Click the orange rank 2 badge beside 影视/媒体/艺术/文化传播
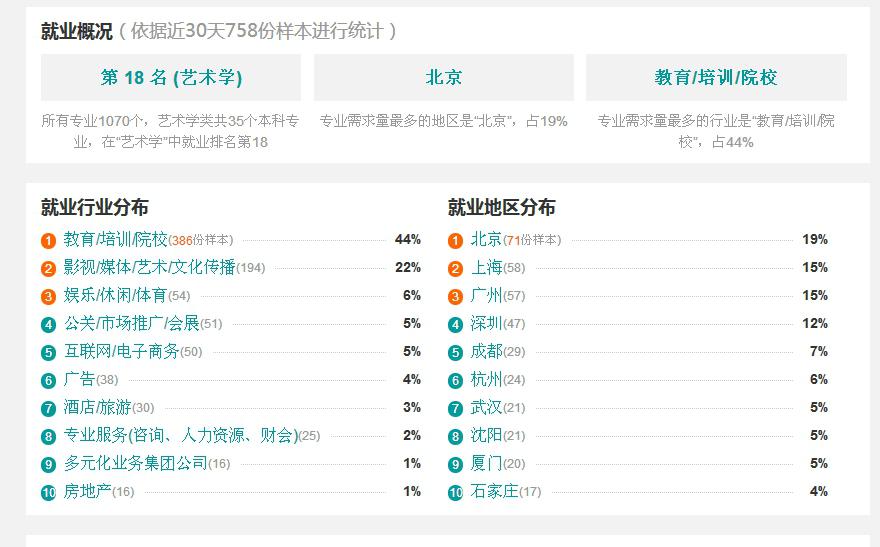Image resolution: width=880 pixels, height=547 pixels. click(x=48, y=268)
